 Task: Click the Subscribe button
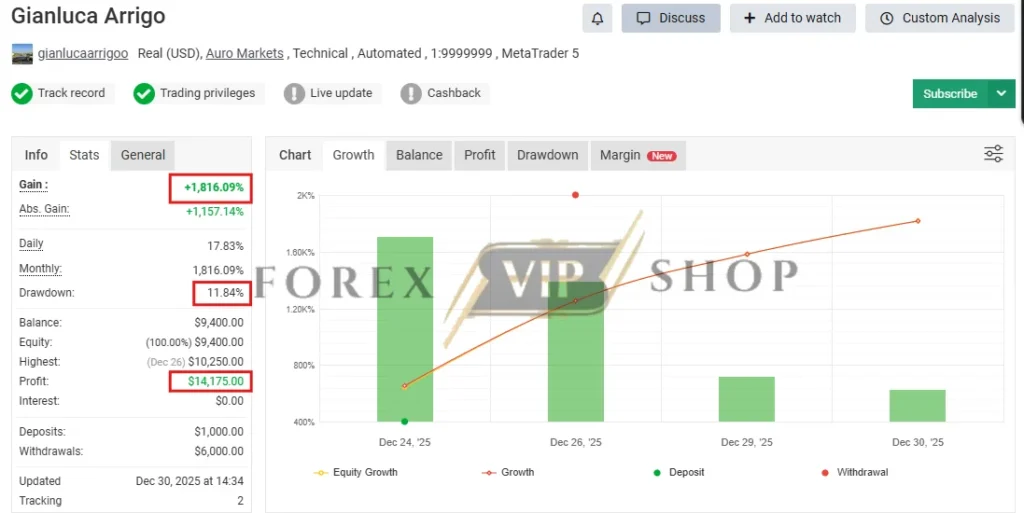click(x=950, y=94)
